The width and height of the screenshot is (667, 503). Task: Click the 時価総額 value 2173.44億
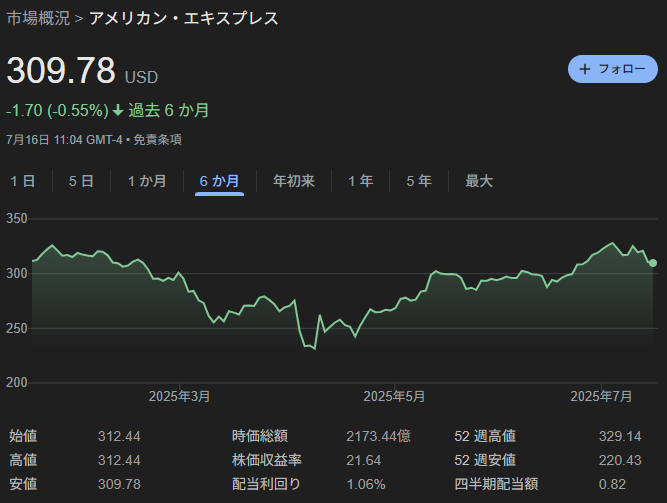[x=378, y=436]
